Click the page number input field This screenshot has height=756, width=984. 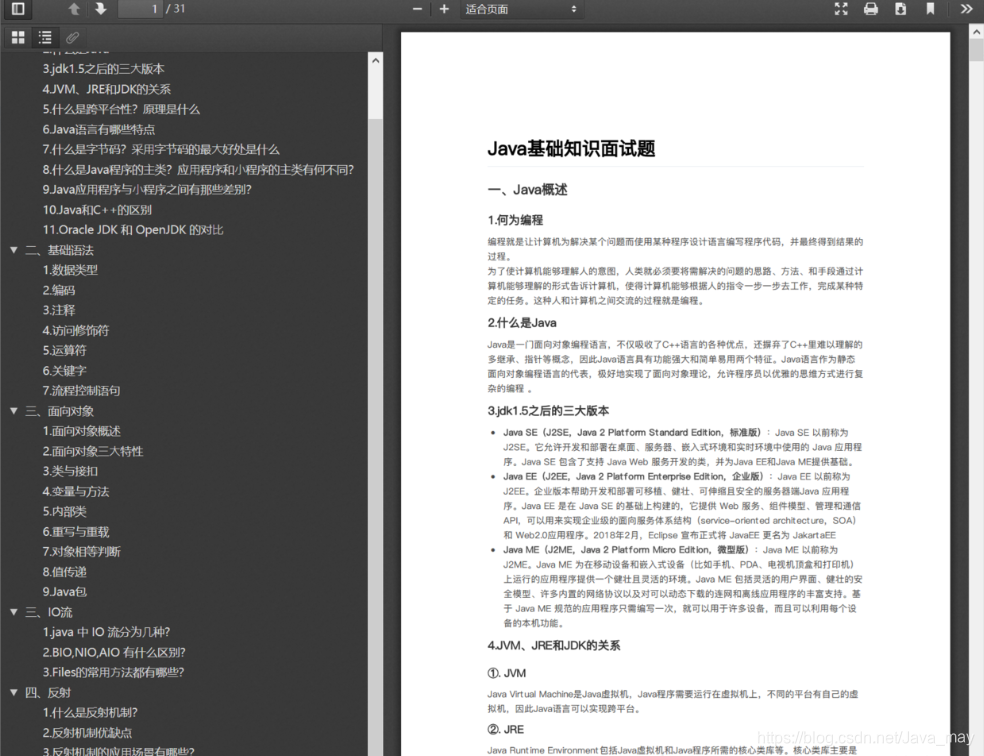coord(141,9)
